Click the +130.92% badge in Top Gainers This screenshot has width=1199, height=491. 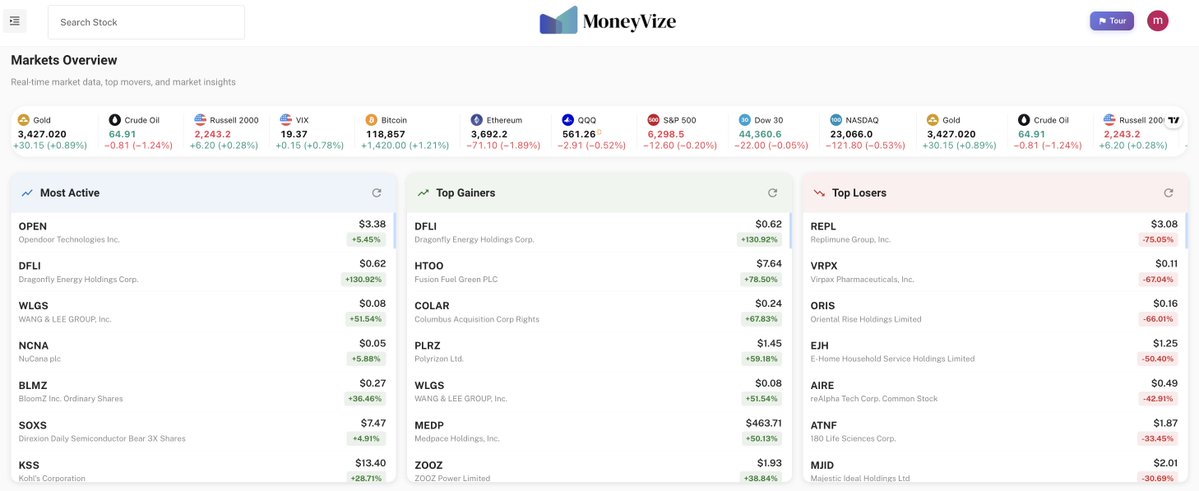click(759, 240)
